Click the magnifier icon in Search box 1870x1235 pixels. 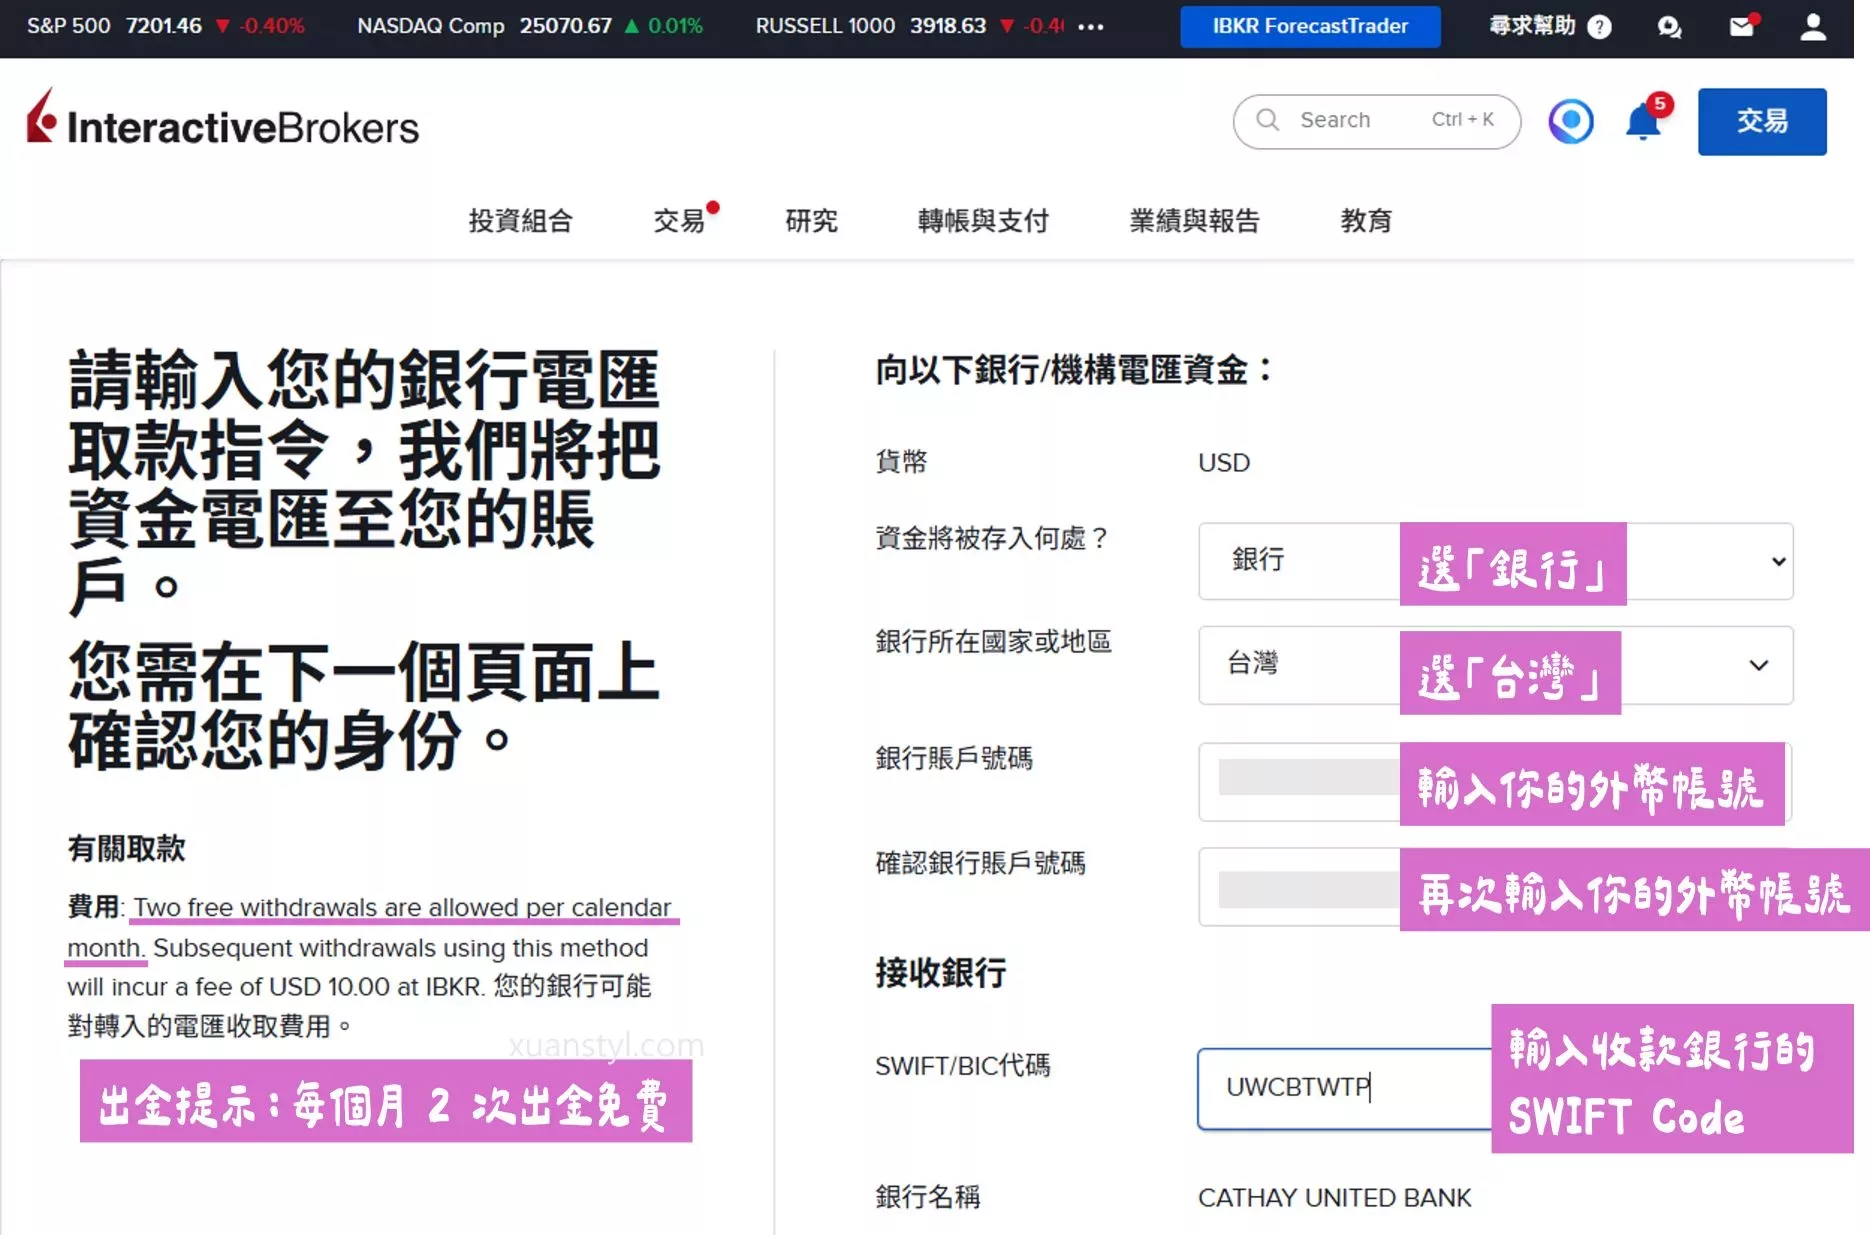coord(1268,120)
